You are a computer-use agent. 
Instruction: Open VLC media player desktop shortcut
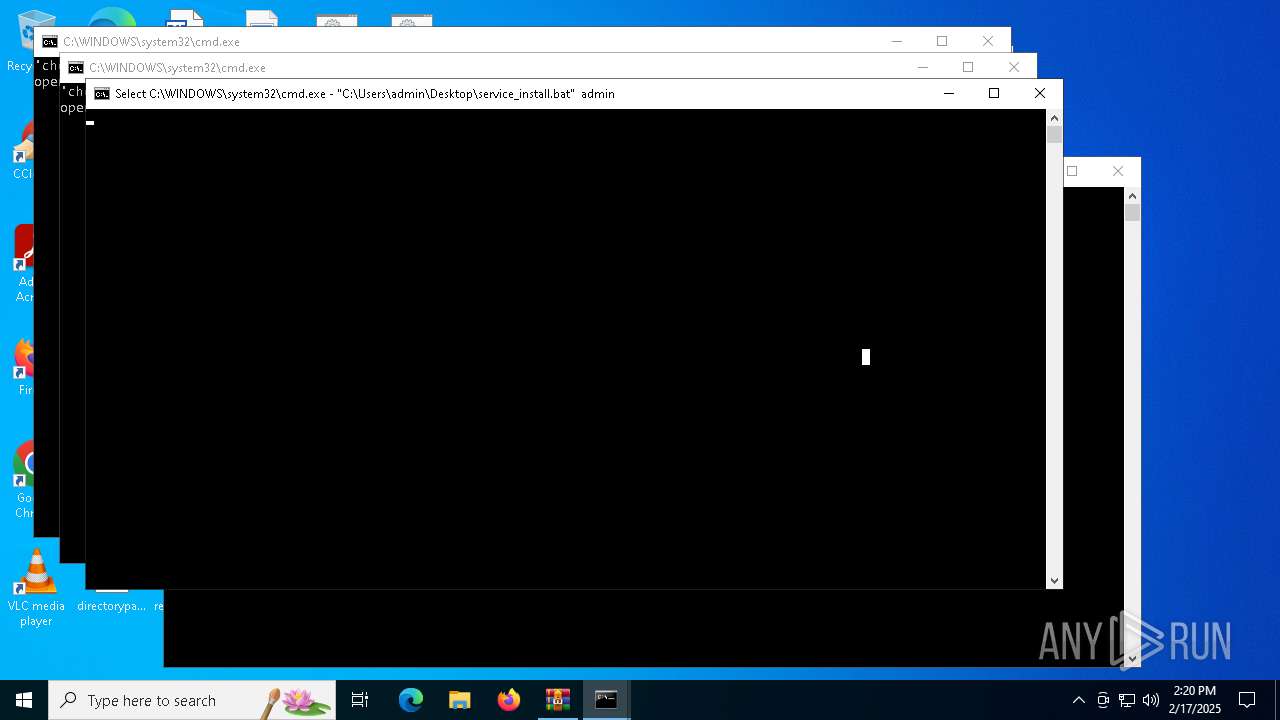tap(36, 588)
